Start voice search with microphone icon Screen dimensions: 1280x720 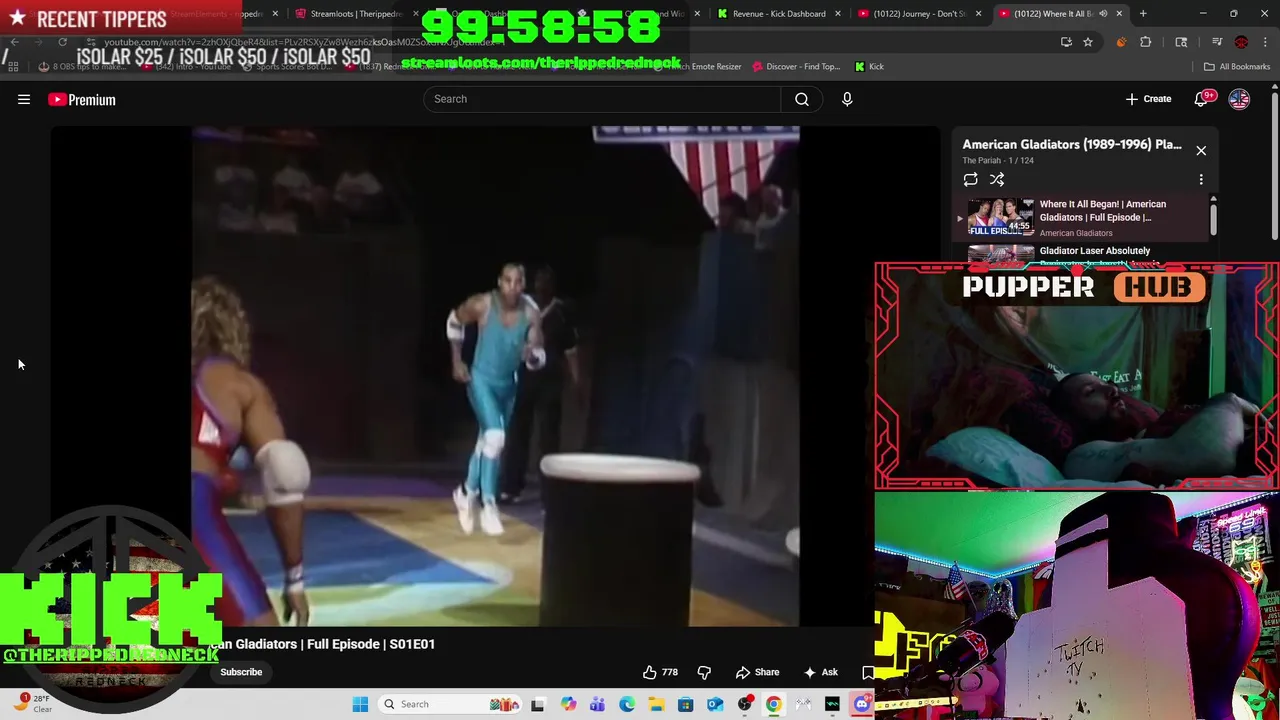pos(847,99)
